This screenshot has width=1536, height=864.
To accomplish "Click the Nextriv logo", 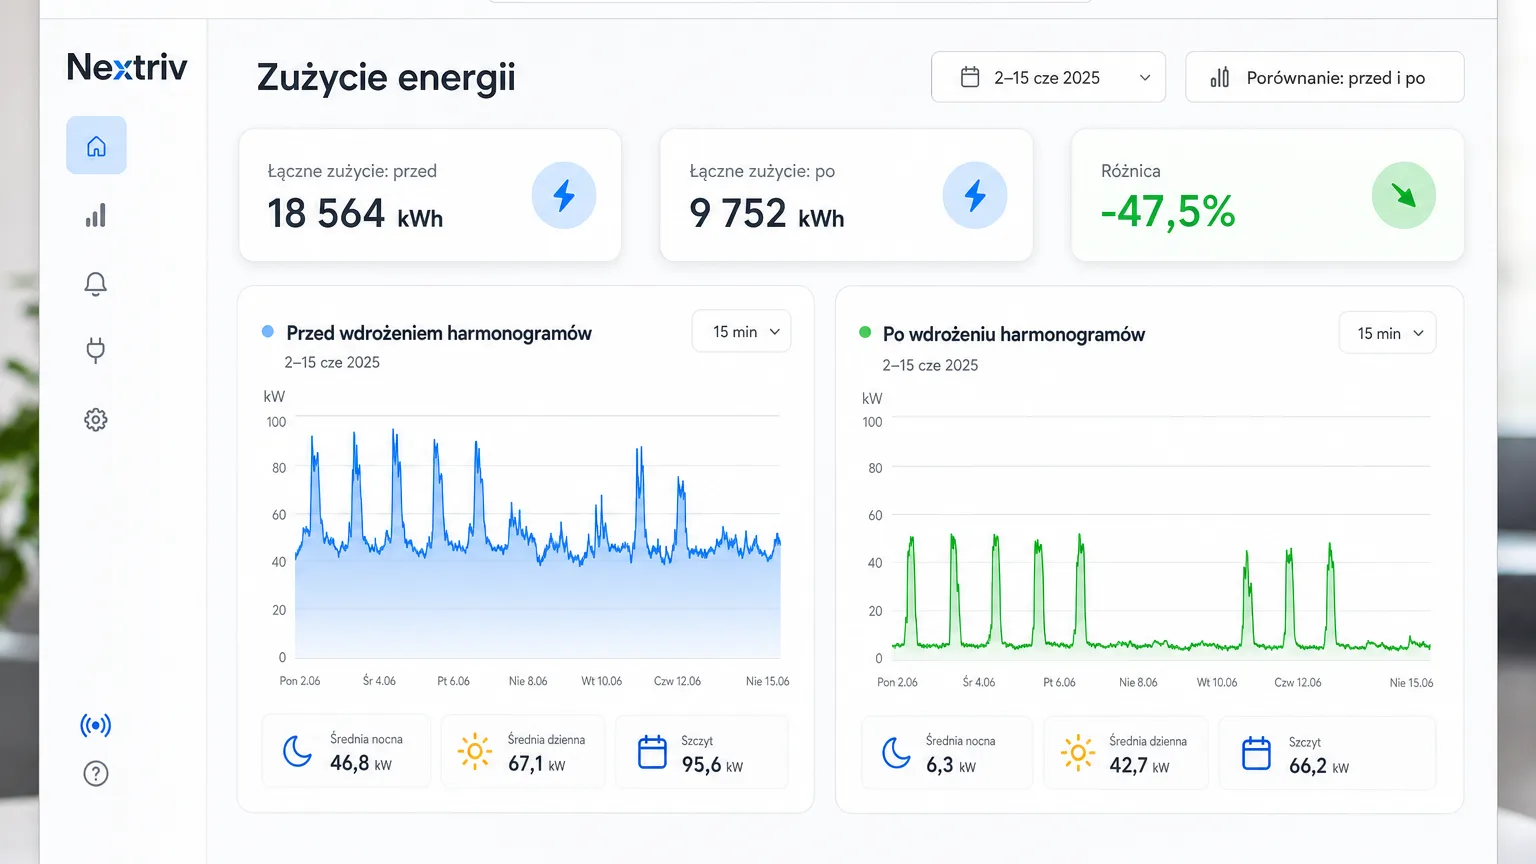I will point(127,67).
